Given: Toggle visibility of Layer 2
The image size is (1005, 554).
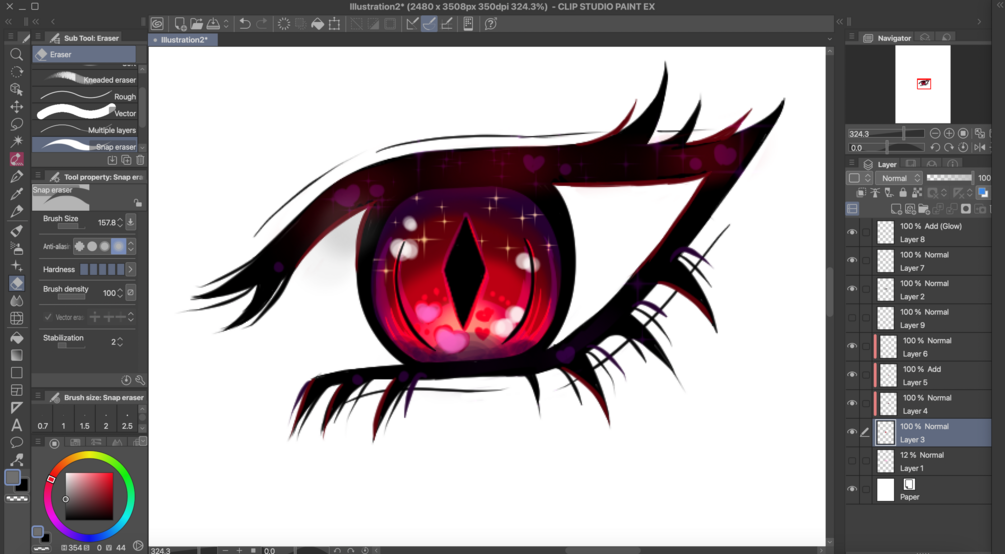Looking at the screenshot, I should pos(852,289).
